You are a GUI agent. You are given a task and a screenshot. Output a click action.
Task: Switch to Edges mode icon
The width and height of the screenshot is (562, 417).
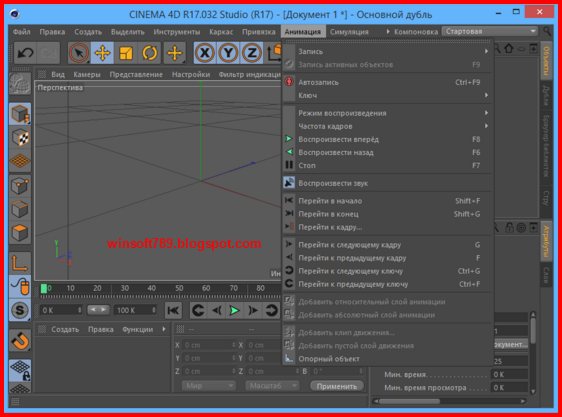pyautogui.click(x=20, y=210)
